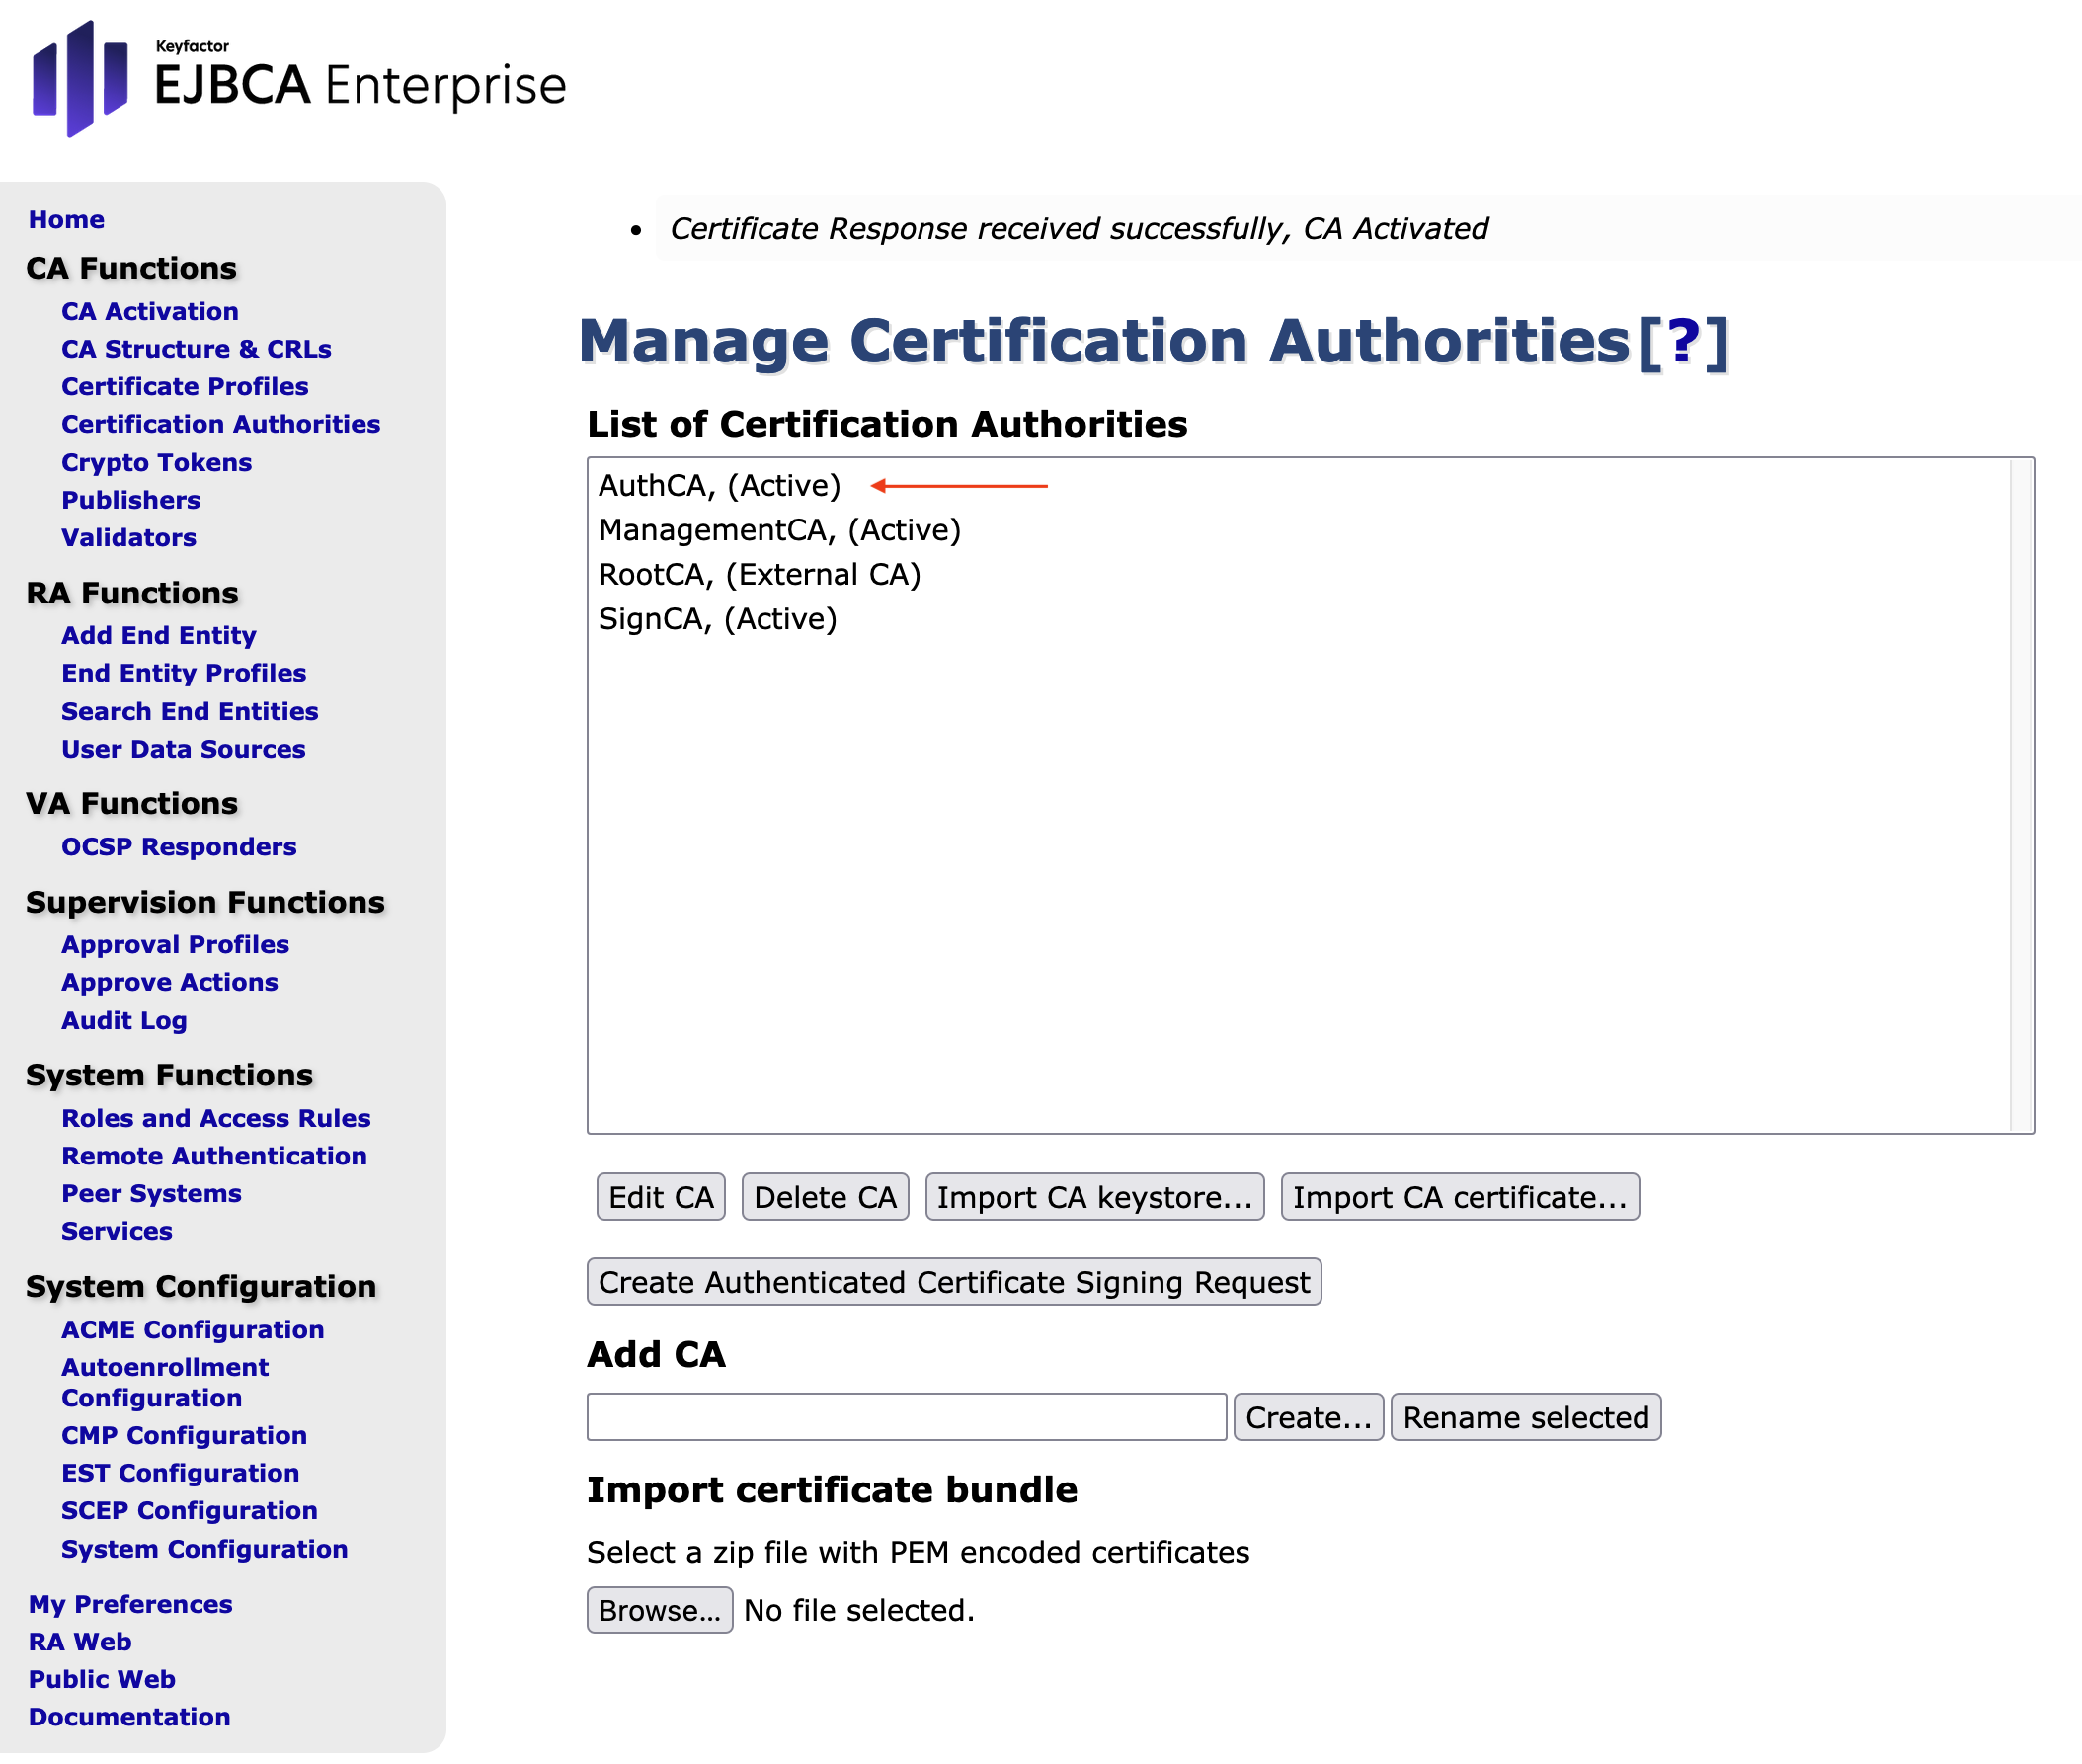The height and width of the screenshot is (1764, 2082).
Task: Click Import CA keystore button
Action: (x=1094, y=1198)
